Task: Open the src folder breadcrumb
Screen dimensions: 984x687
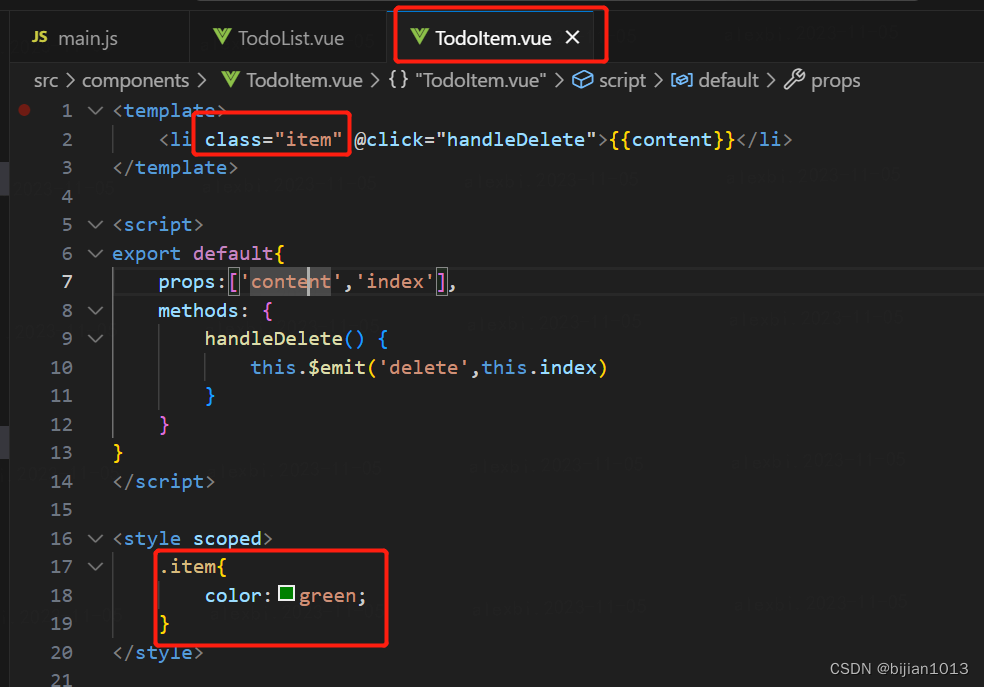Action: click(45, 80)
